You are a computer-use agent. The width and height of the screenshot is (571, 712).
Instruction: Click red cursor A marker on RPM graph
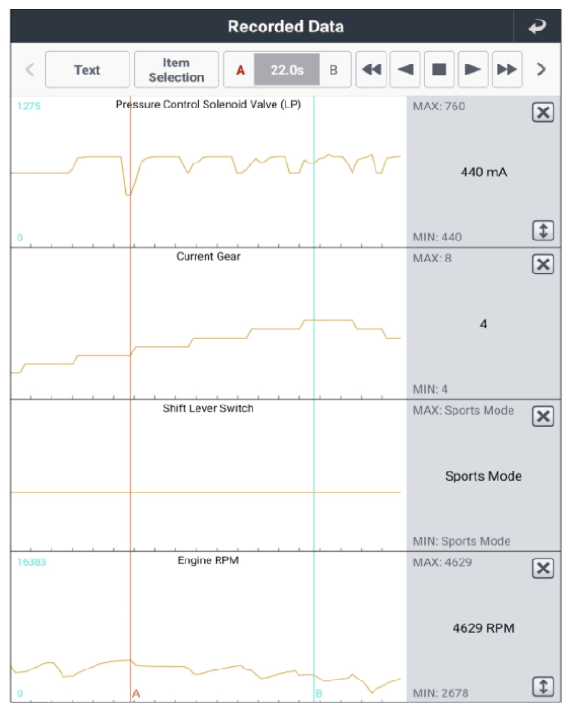click(x=136, y=693)
